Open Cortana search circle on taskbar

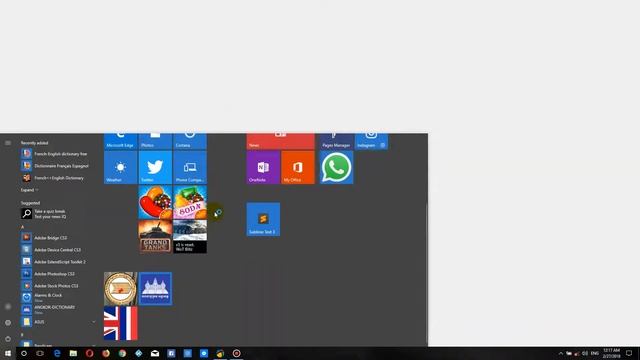[x=24, y=353]
